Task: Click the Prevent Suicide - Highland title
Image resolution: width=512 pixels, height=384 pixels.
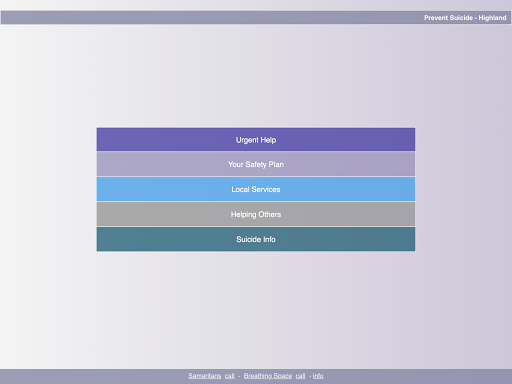Action: pyautogui.click(x=465, y=18)
